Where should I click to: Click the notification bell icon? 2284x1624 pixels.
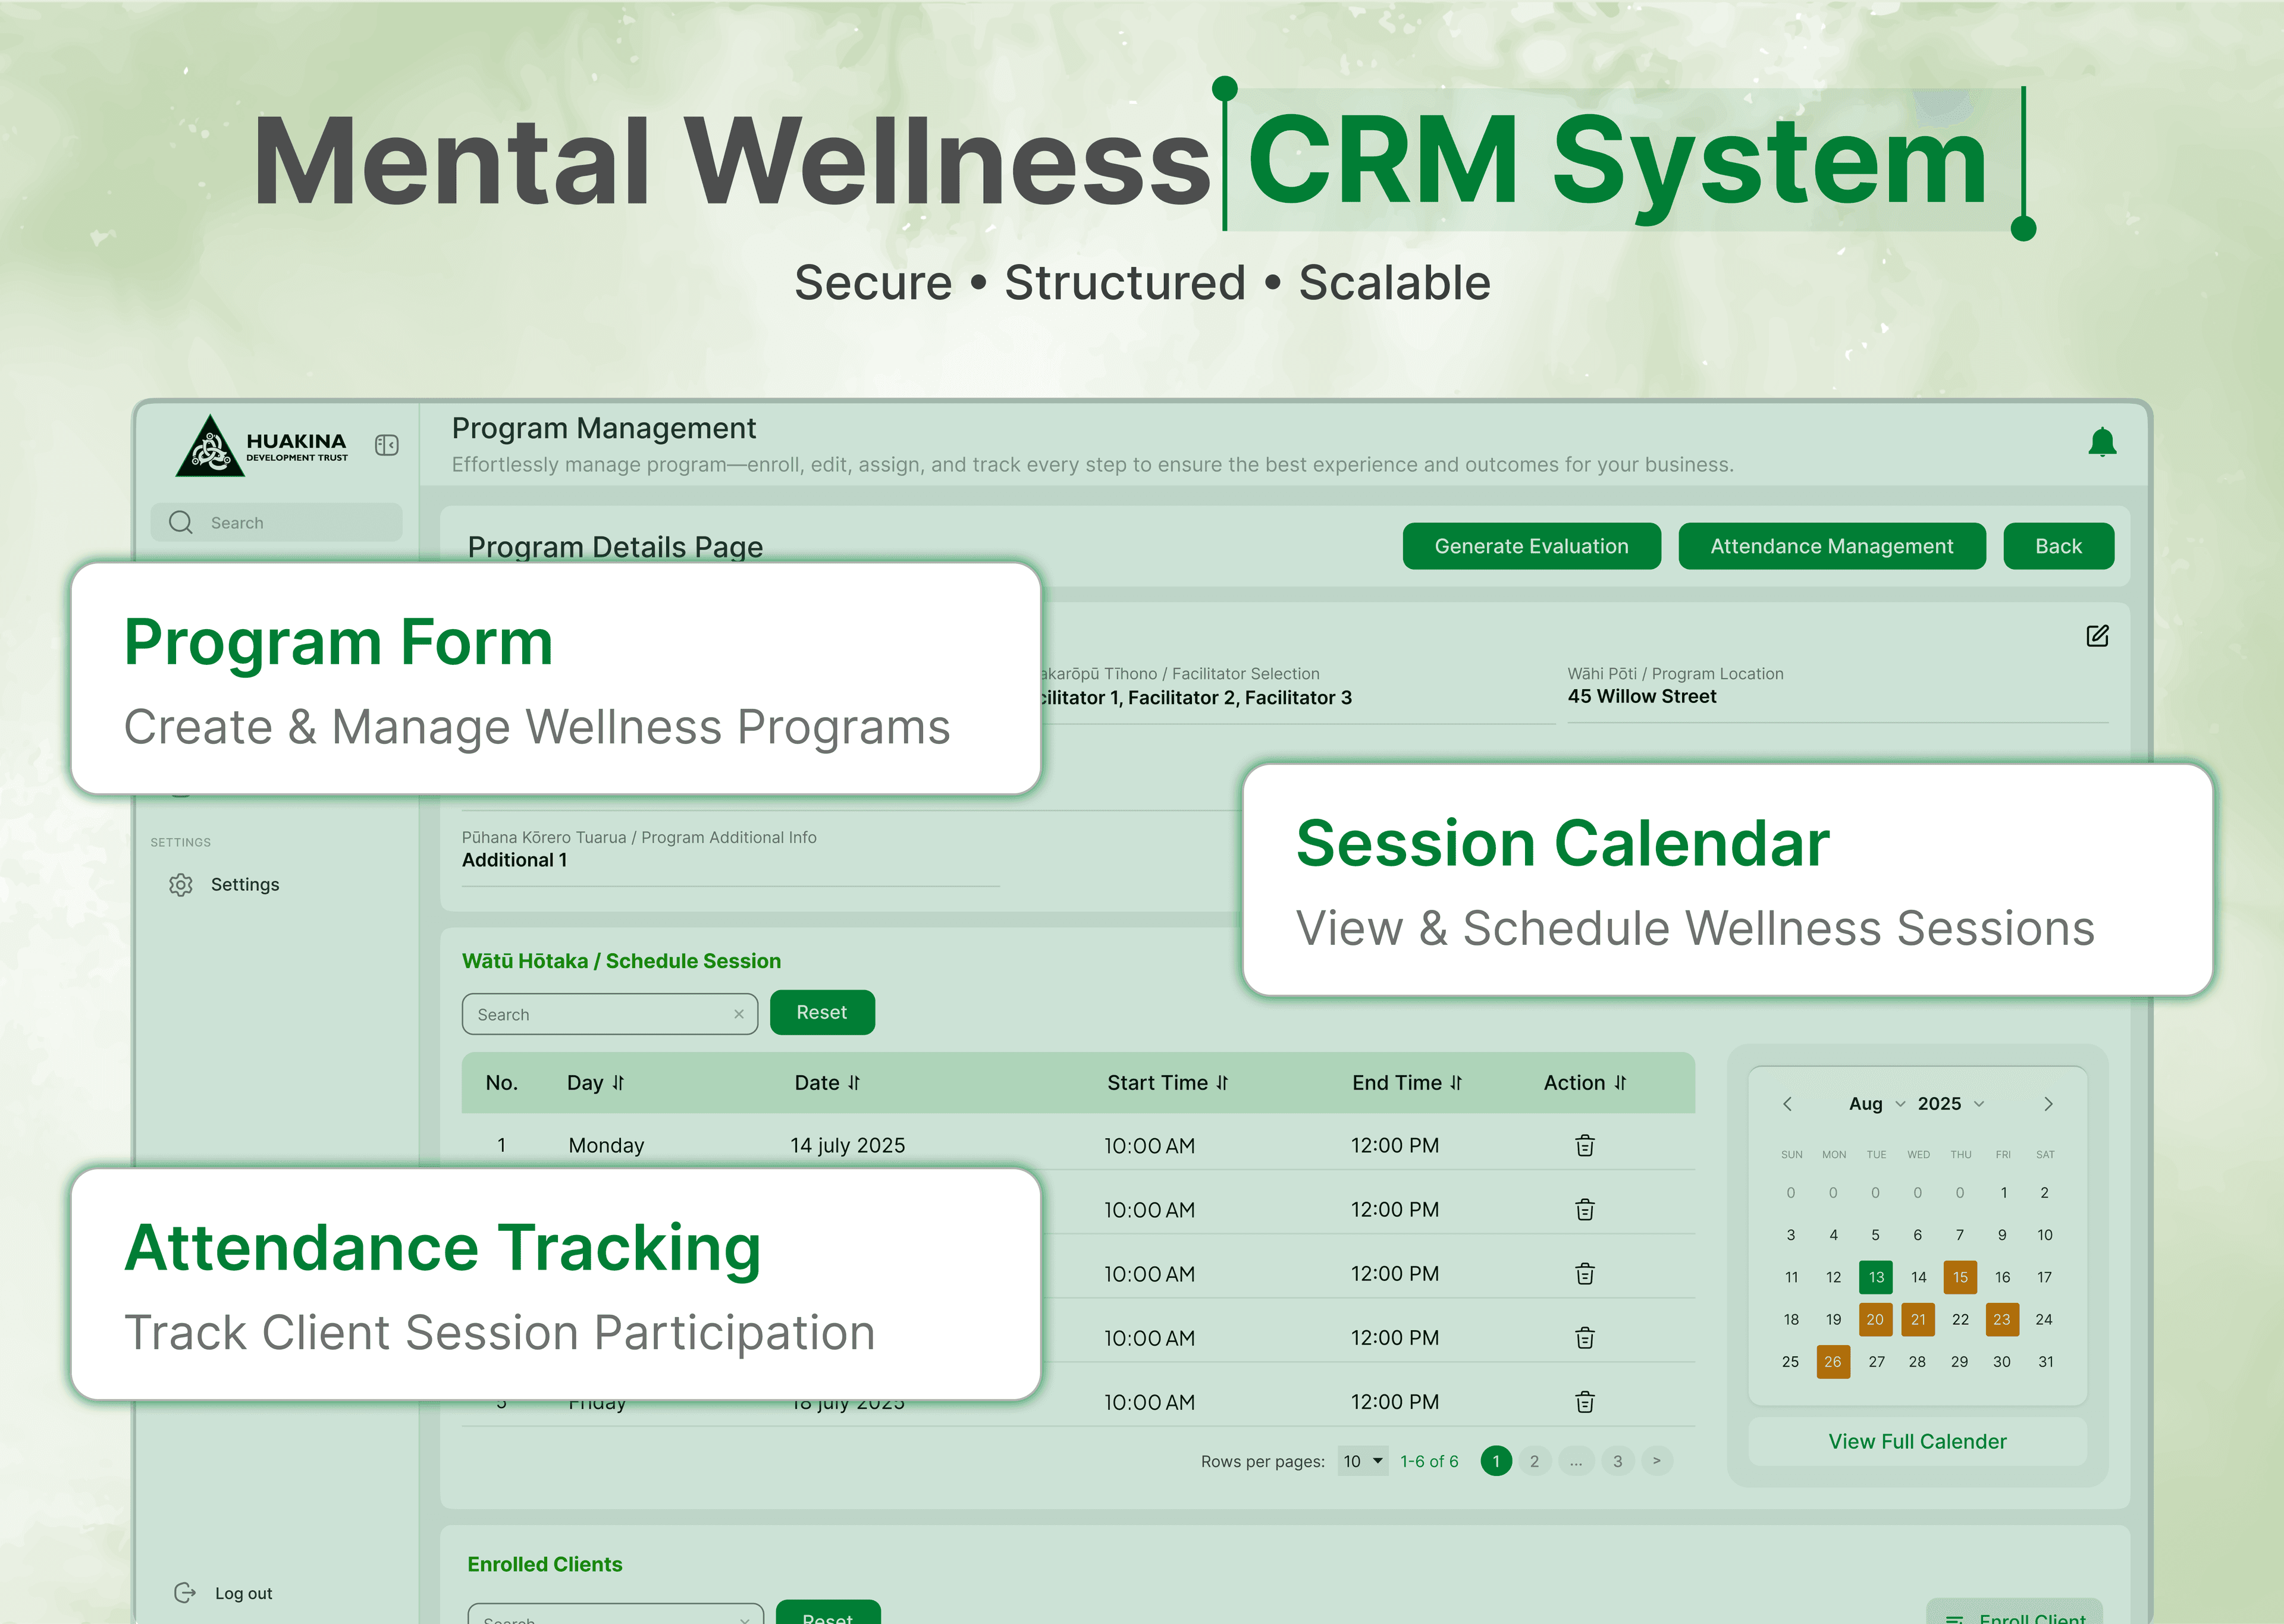coord(2102,442)
